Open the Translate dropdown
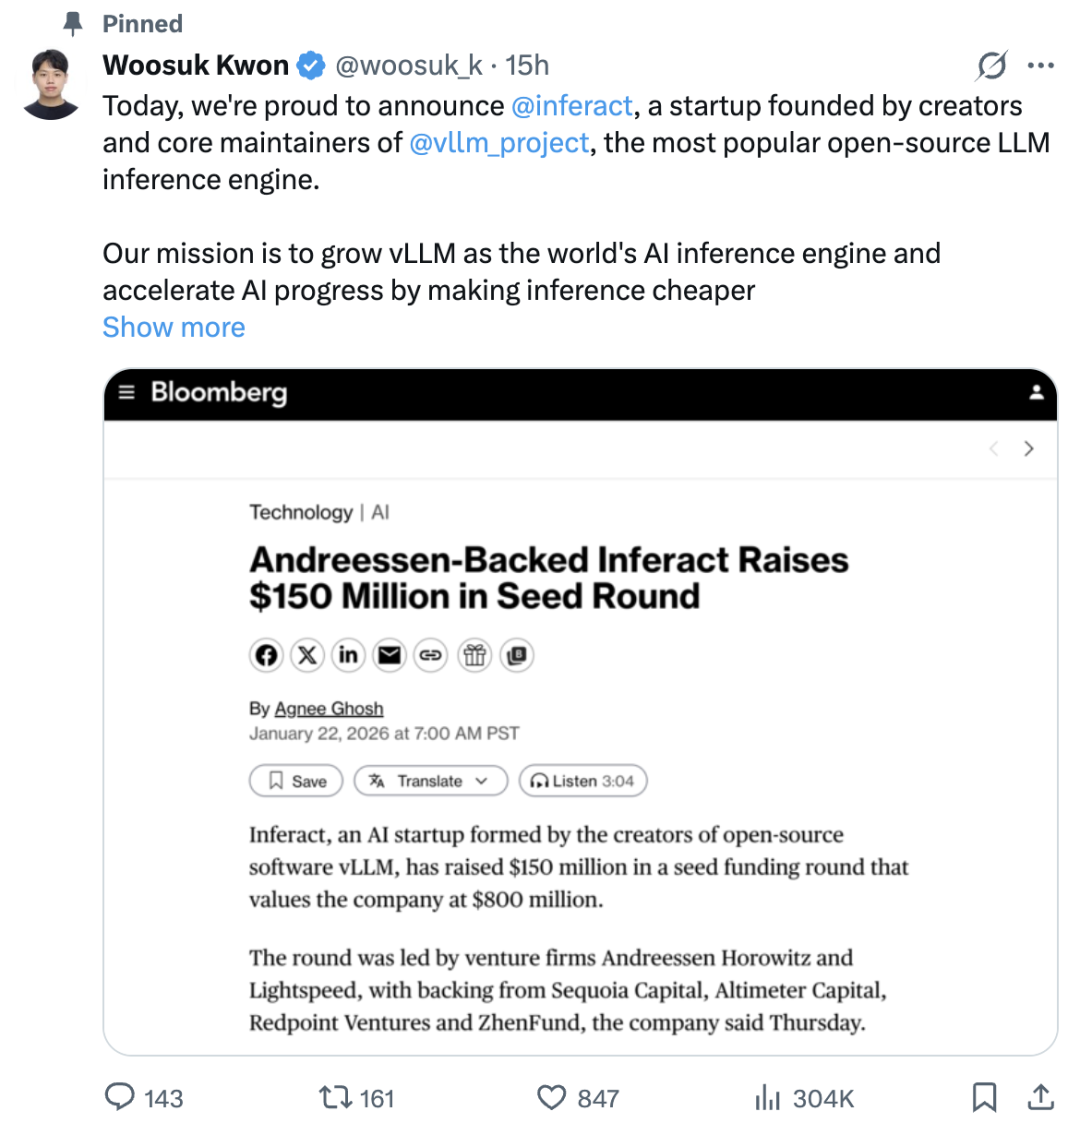This screenshot has width=1080, height=1135. tap(431, 781)
